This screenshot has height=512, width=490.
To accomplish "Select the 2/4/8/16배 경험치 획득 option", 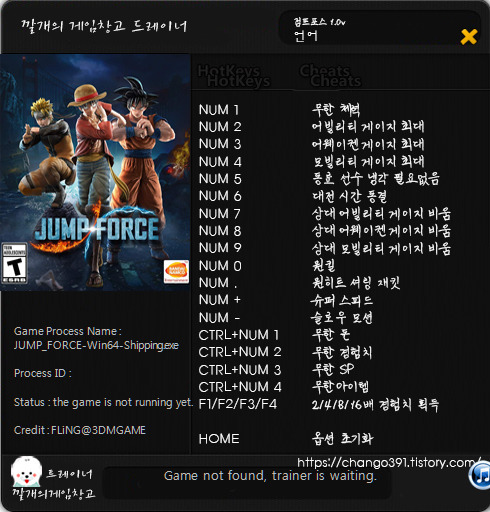I will (x=375, y=404).
